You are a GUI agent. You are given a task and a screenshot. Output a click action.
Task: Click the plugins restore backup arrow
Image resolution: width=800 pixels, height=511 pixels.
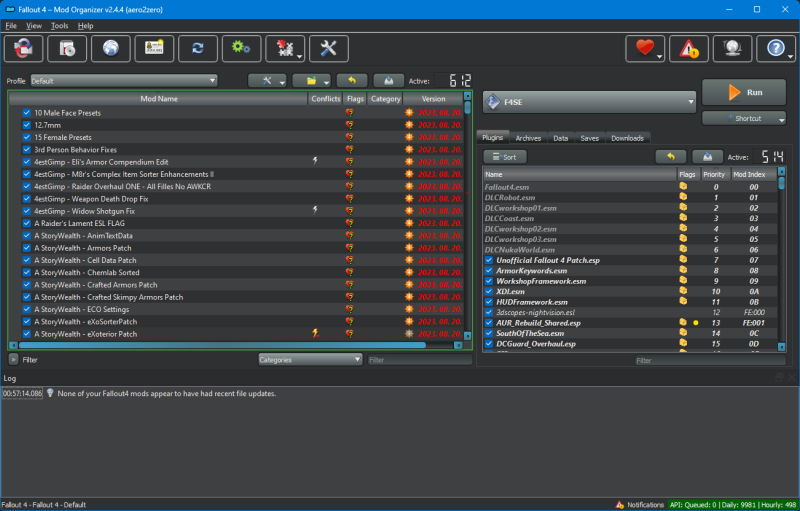pos(670,157)
